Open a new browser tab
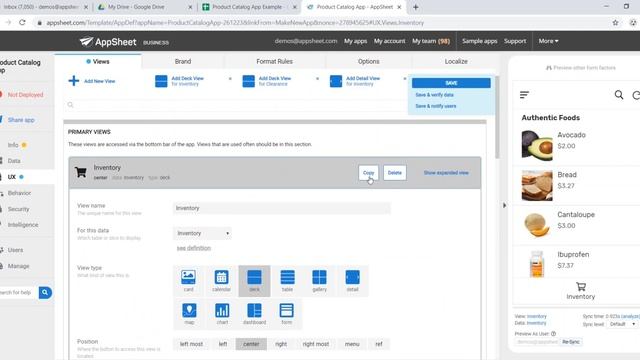The width and height of the screenshot is (640, 360). pyautogui.click(x=416, y=7)
